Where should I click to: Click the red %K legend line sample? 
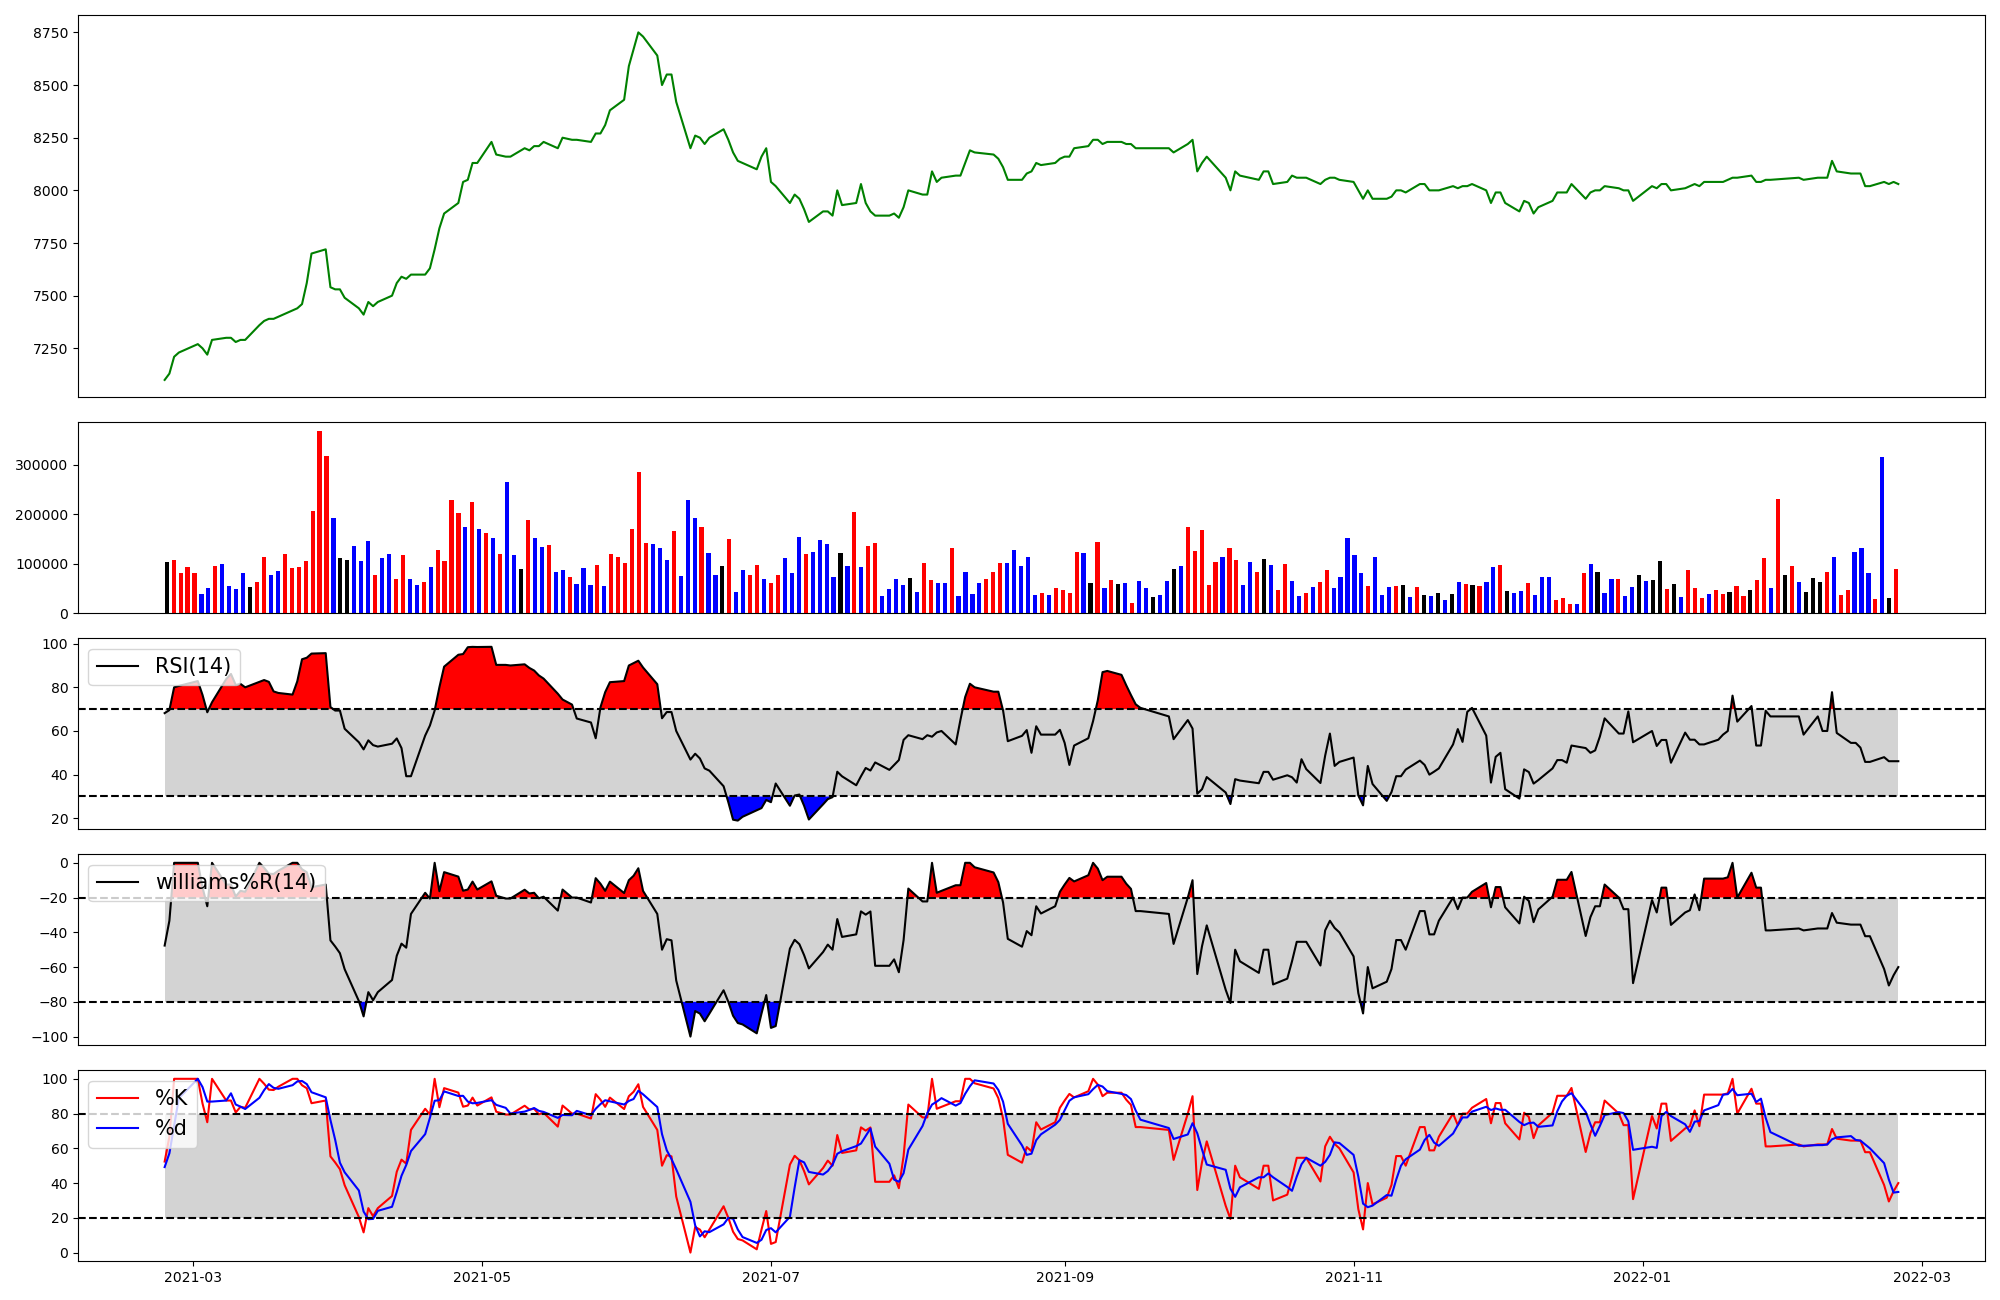[x=117, y=1098]
